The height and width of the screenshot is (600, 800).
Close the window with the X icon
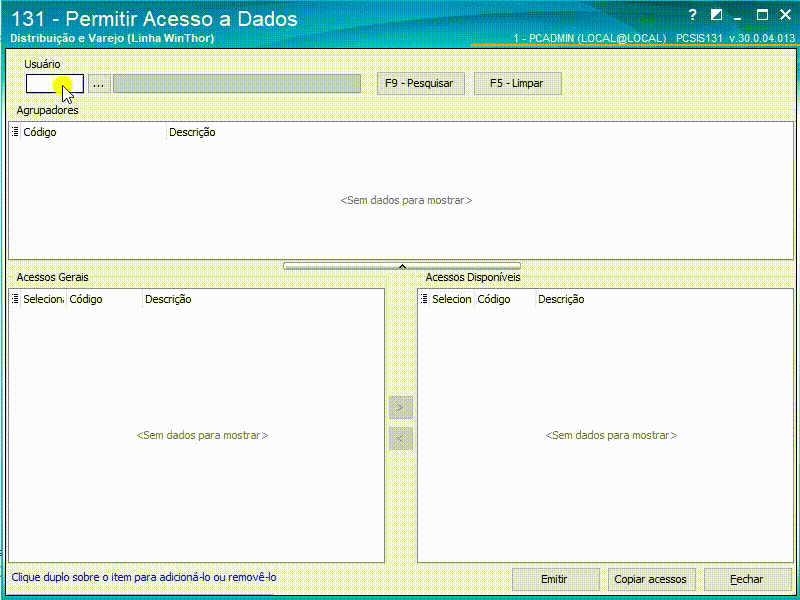click(x=785, y=15)
